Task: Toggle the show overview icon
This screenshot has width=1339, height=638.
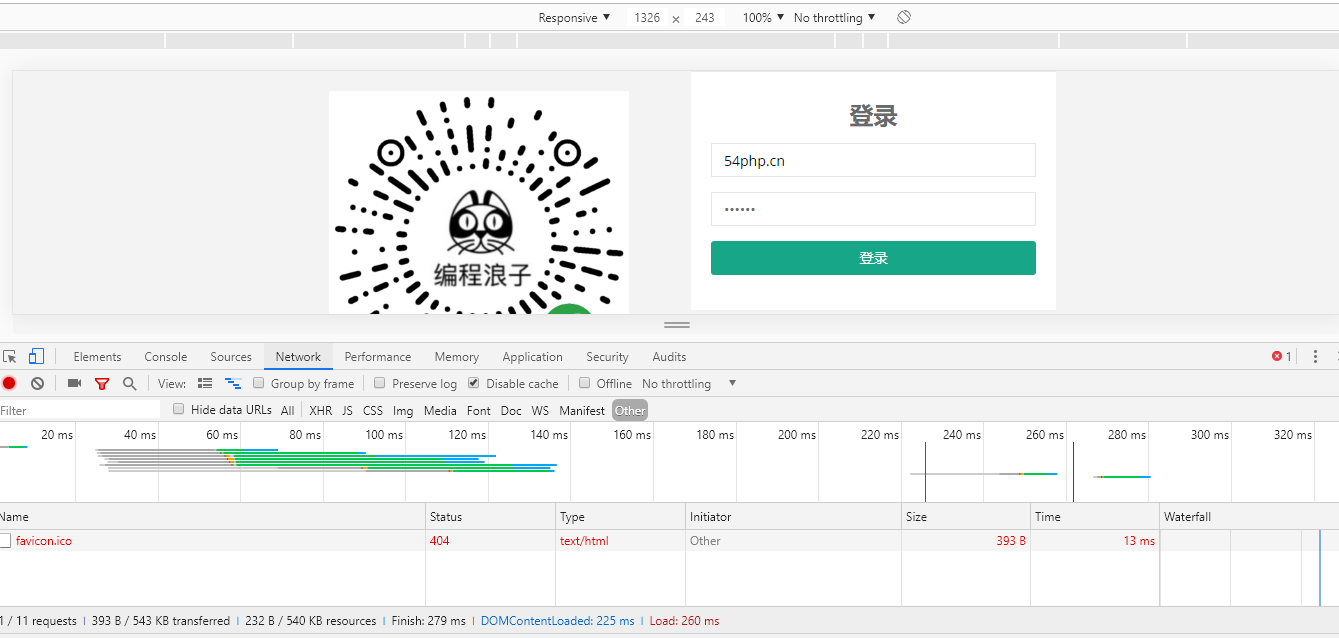Action: [233, 383]
